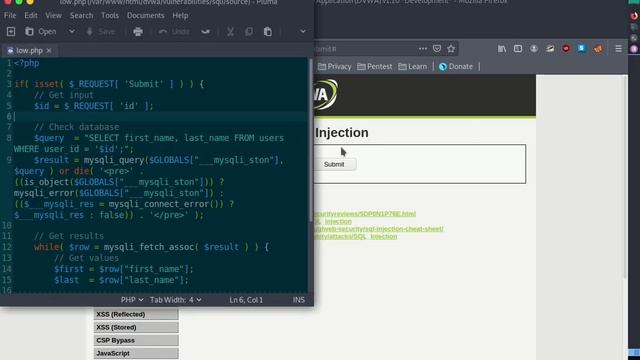Viewport: 640px width, 360px height.
Task: Create a new document in Pluma
Action: pyautogui.click(x=11, y=31)
